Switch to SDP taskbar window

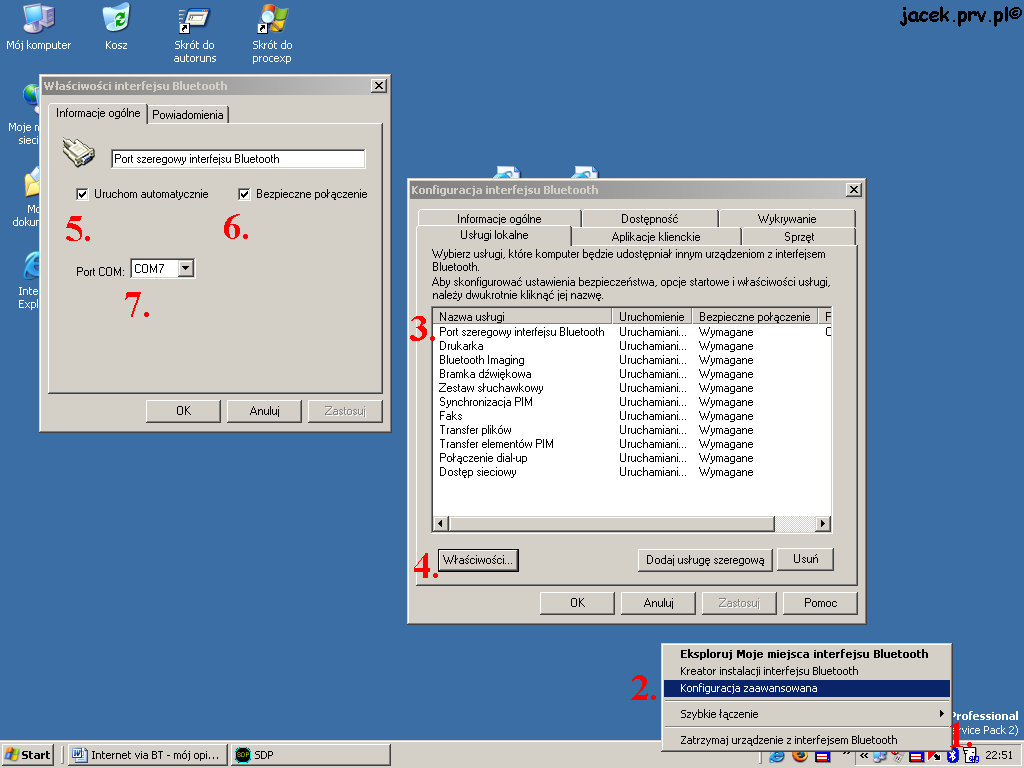[x=311, y=755]
